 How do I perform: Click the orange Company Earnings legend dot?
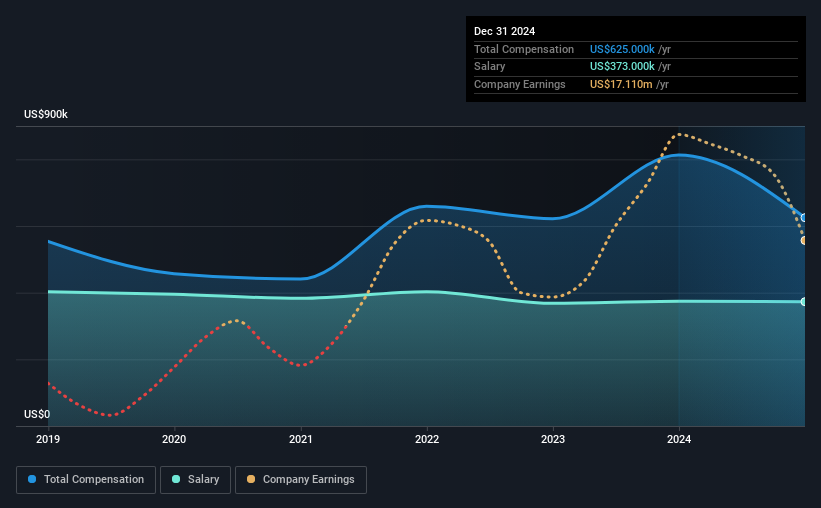pos(251,479)
